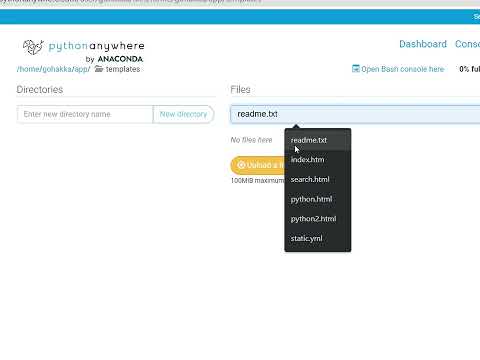The width and height of the screenshot is (480, 360).
Task: Click the PythonAnywhere logo
Action: point(83,51)
